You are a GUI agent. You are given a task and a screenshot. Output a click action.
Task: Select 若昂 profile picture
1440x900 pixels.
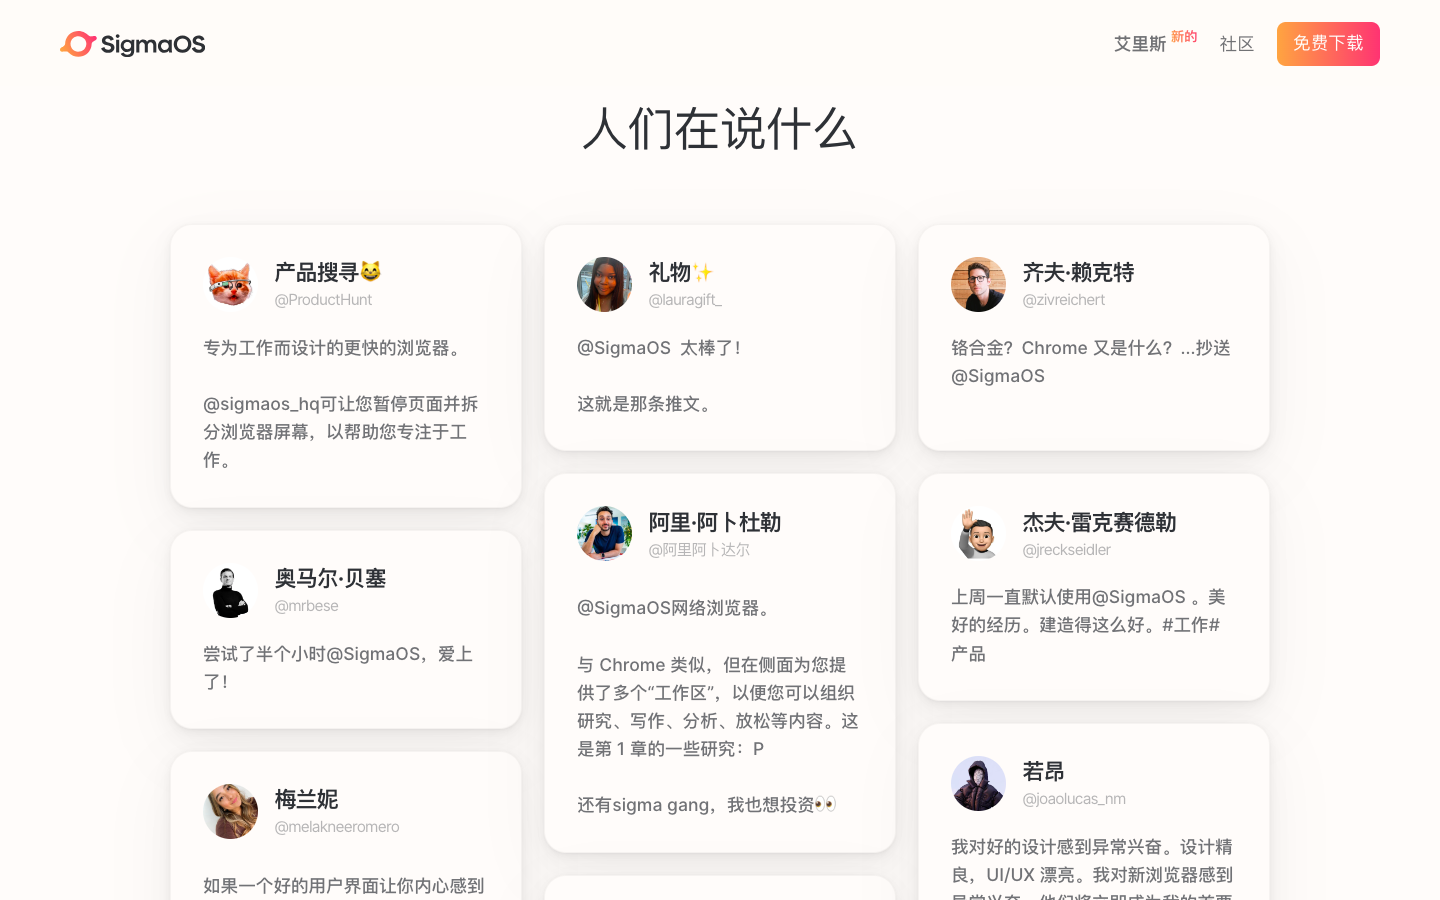coord(978,783)
